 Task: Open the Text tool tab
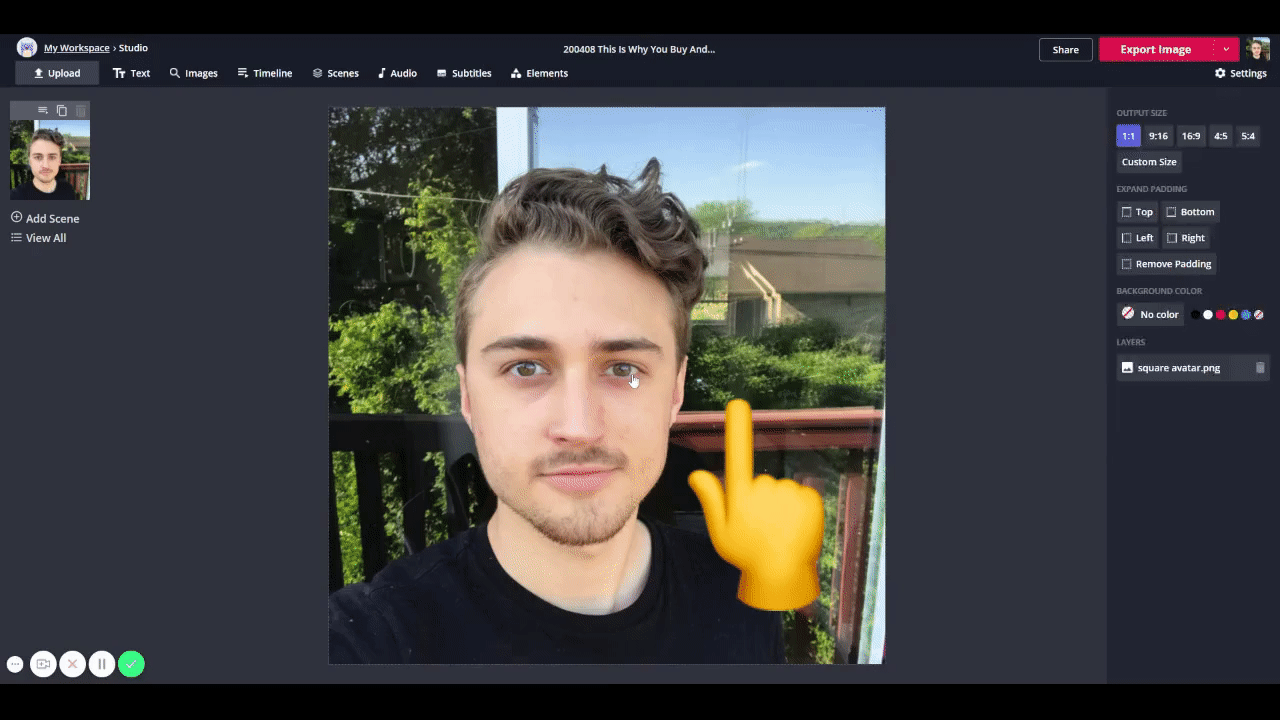131,73
